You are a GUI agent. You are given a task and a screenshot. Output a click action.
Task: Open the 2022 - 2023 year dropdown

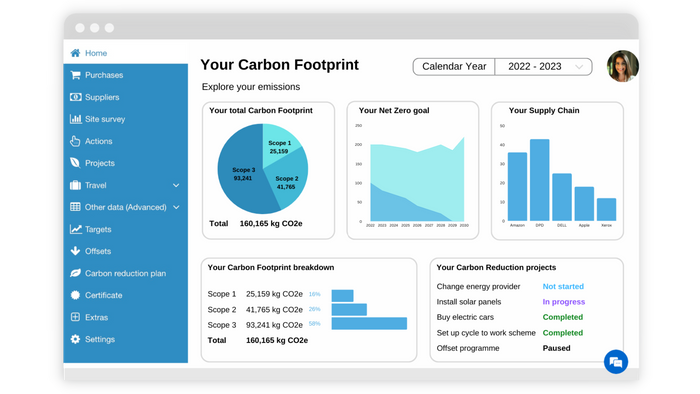coord(544,66)
